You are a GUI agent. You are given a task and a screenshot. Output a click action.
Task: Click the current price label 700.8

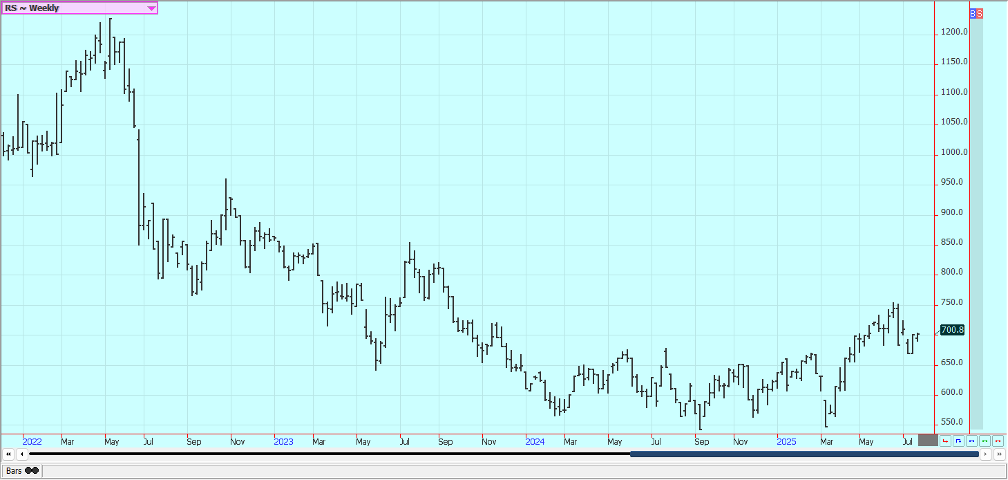click(952, 330)
